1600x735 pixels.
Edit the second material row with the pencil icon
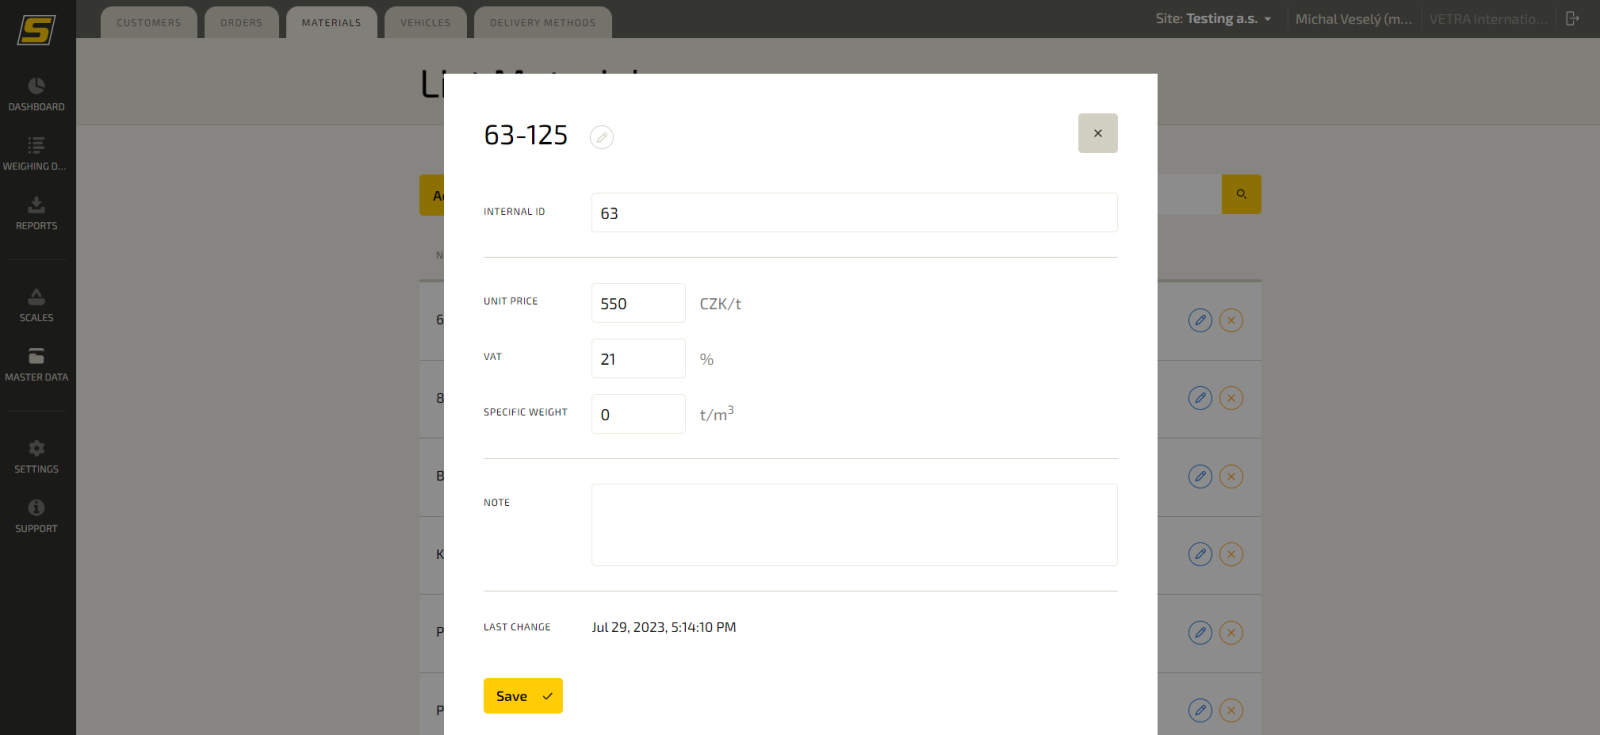[1200, 398]
